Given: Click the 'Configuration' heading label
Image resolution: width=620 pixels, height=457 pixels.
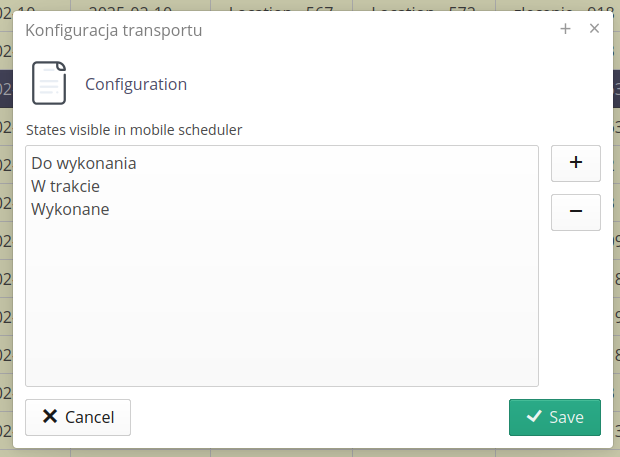Looking at the screenshot, I should (x=136, y=84).
